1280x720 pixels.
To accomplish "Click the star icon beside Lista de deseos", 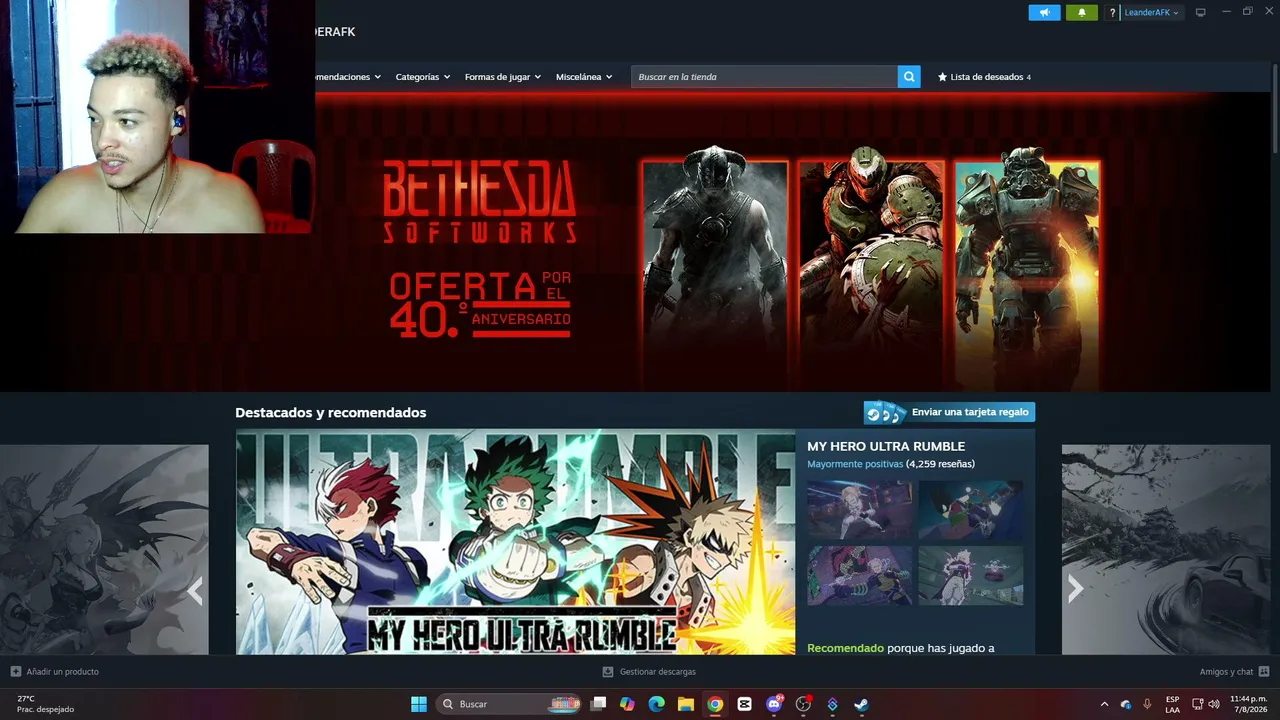I will 942,77.
